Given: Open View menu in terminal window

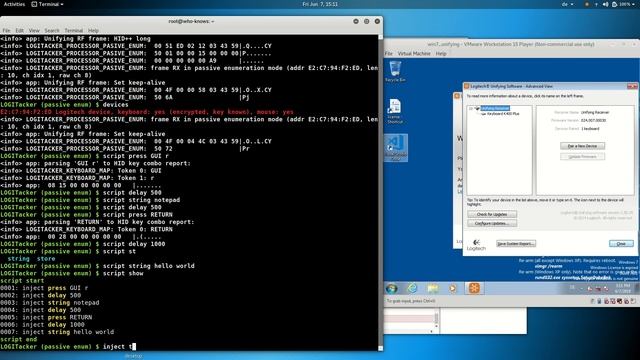Looking at the screenshot, I should pos(34,30).
